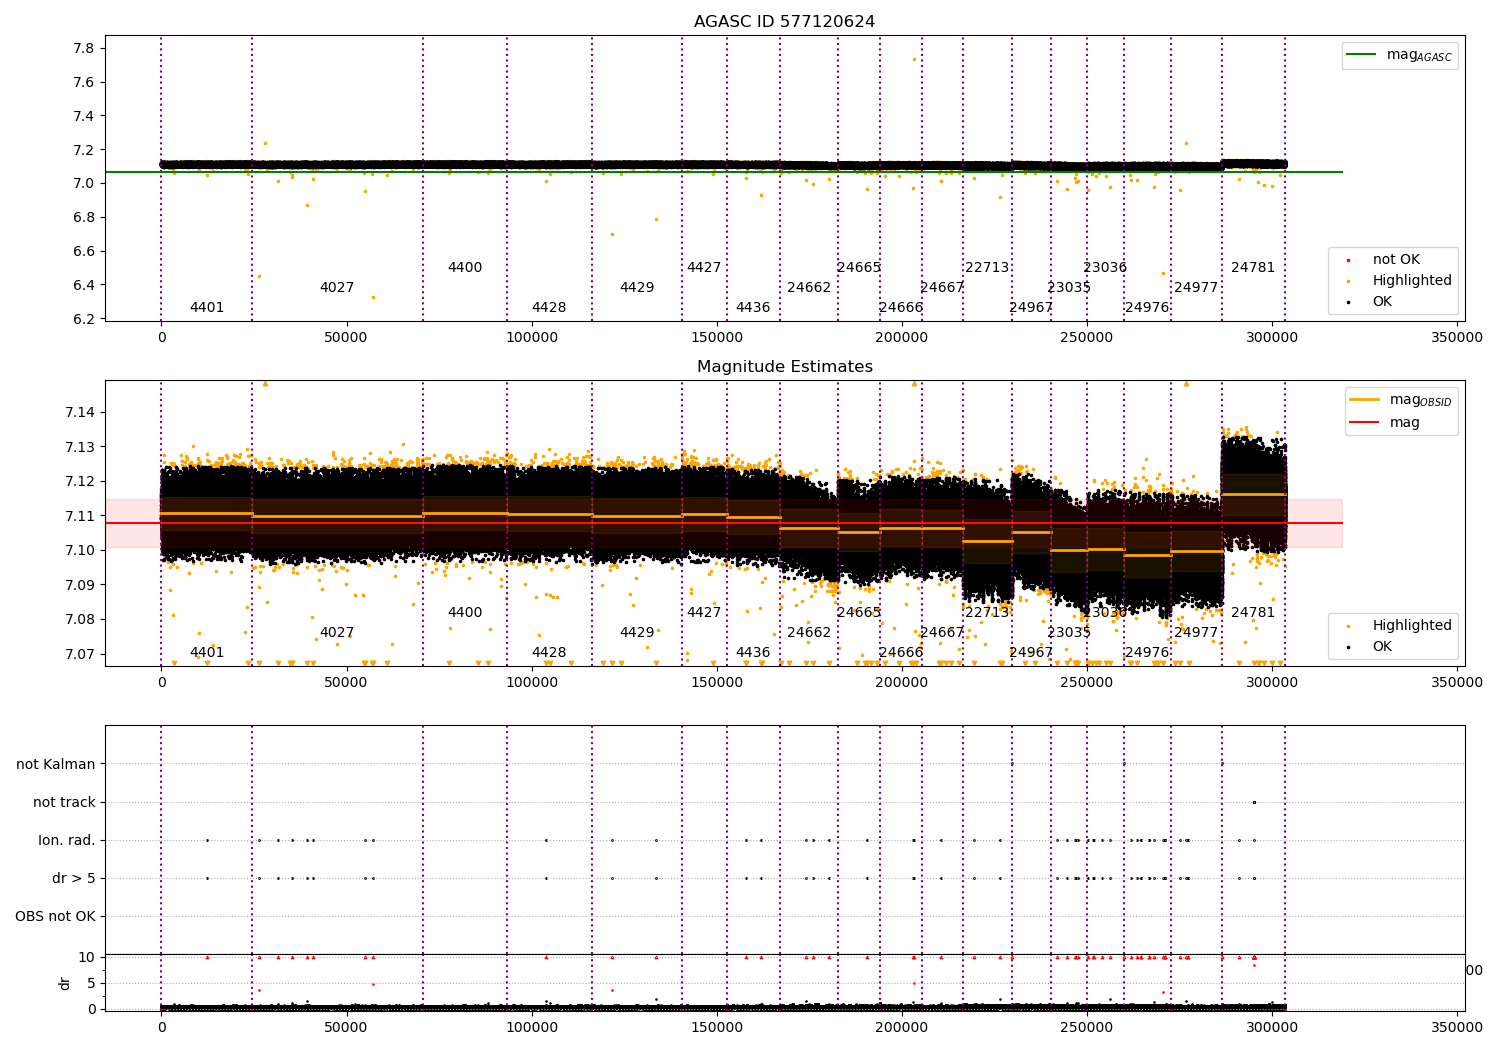The height and width of the screenshot is (1050, 1500).
Task: Select 'OK' entry in middle plot legend
Action: tap(1382, 647)
